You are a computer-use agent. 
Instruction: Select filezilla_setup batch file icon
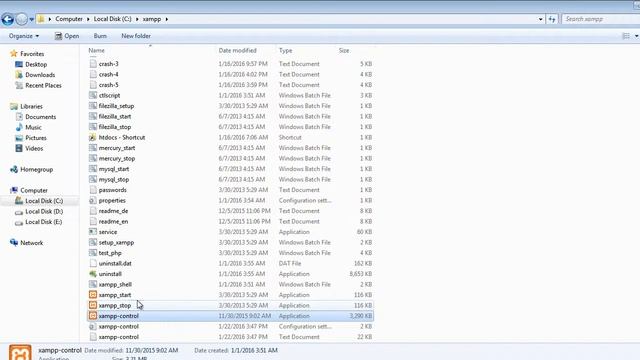(93, 106)
